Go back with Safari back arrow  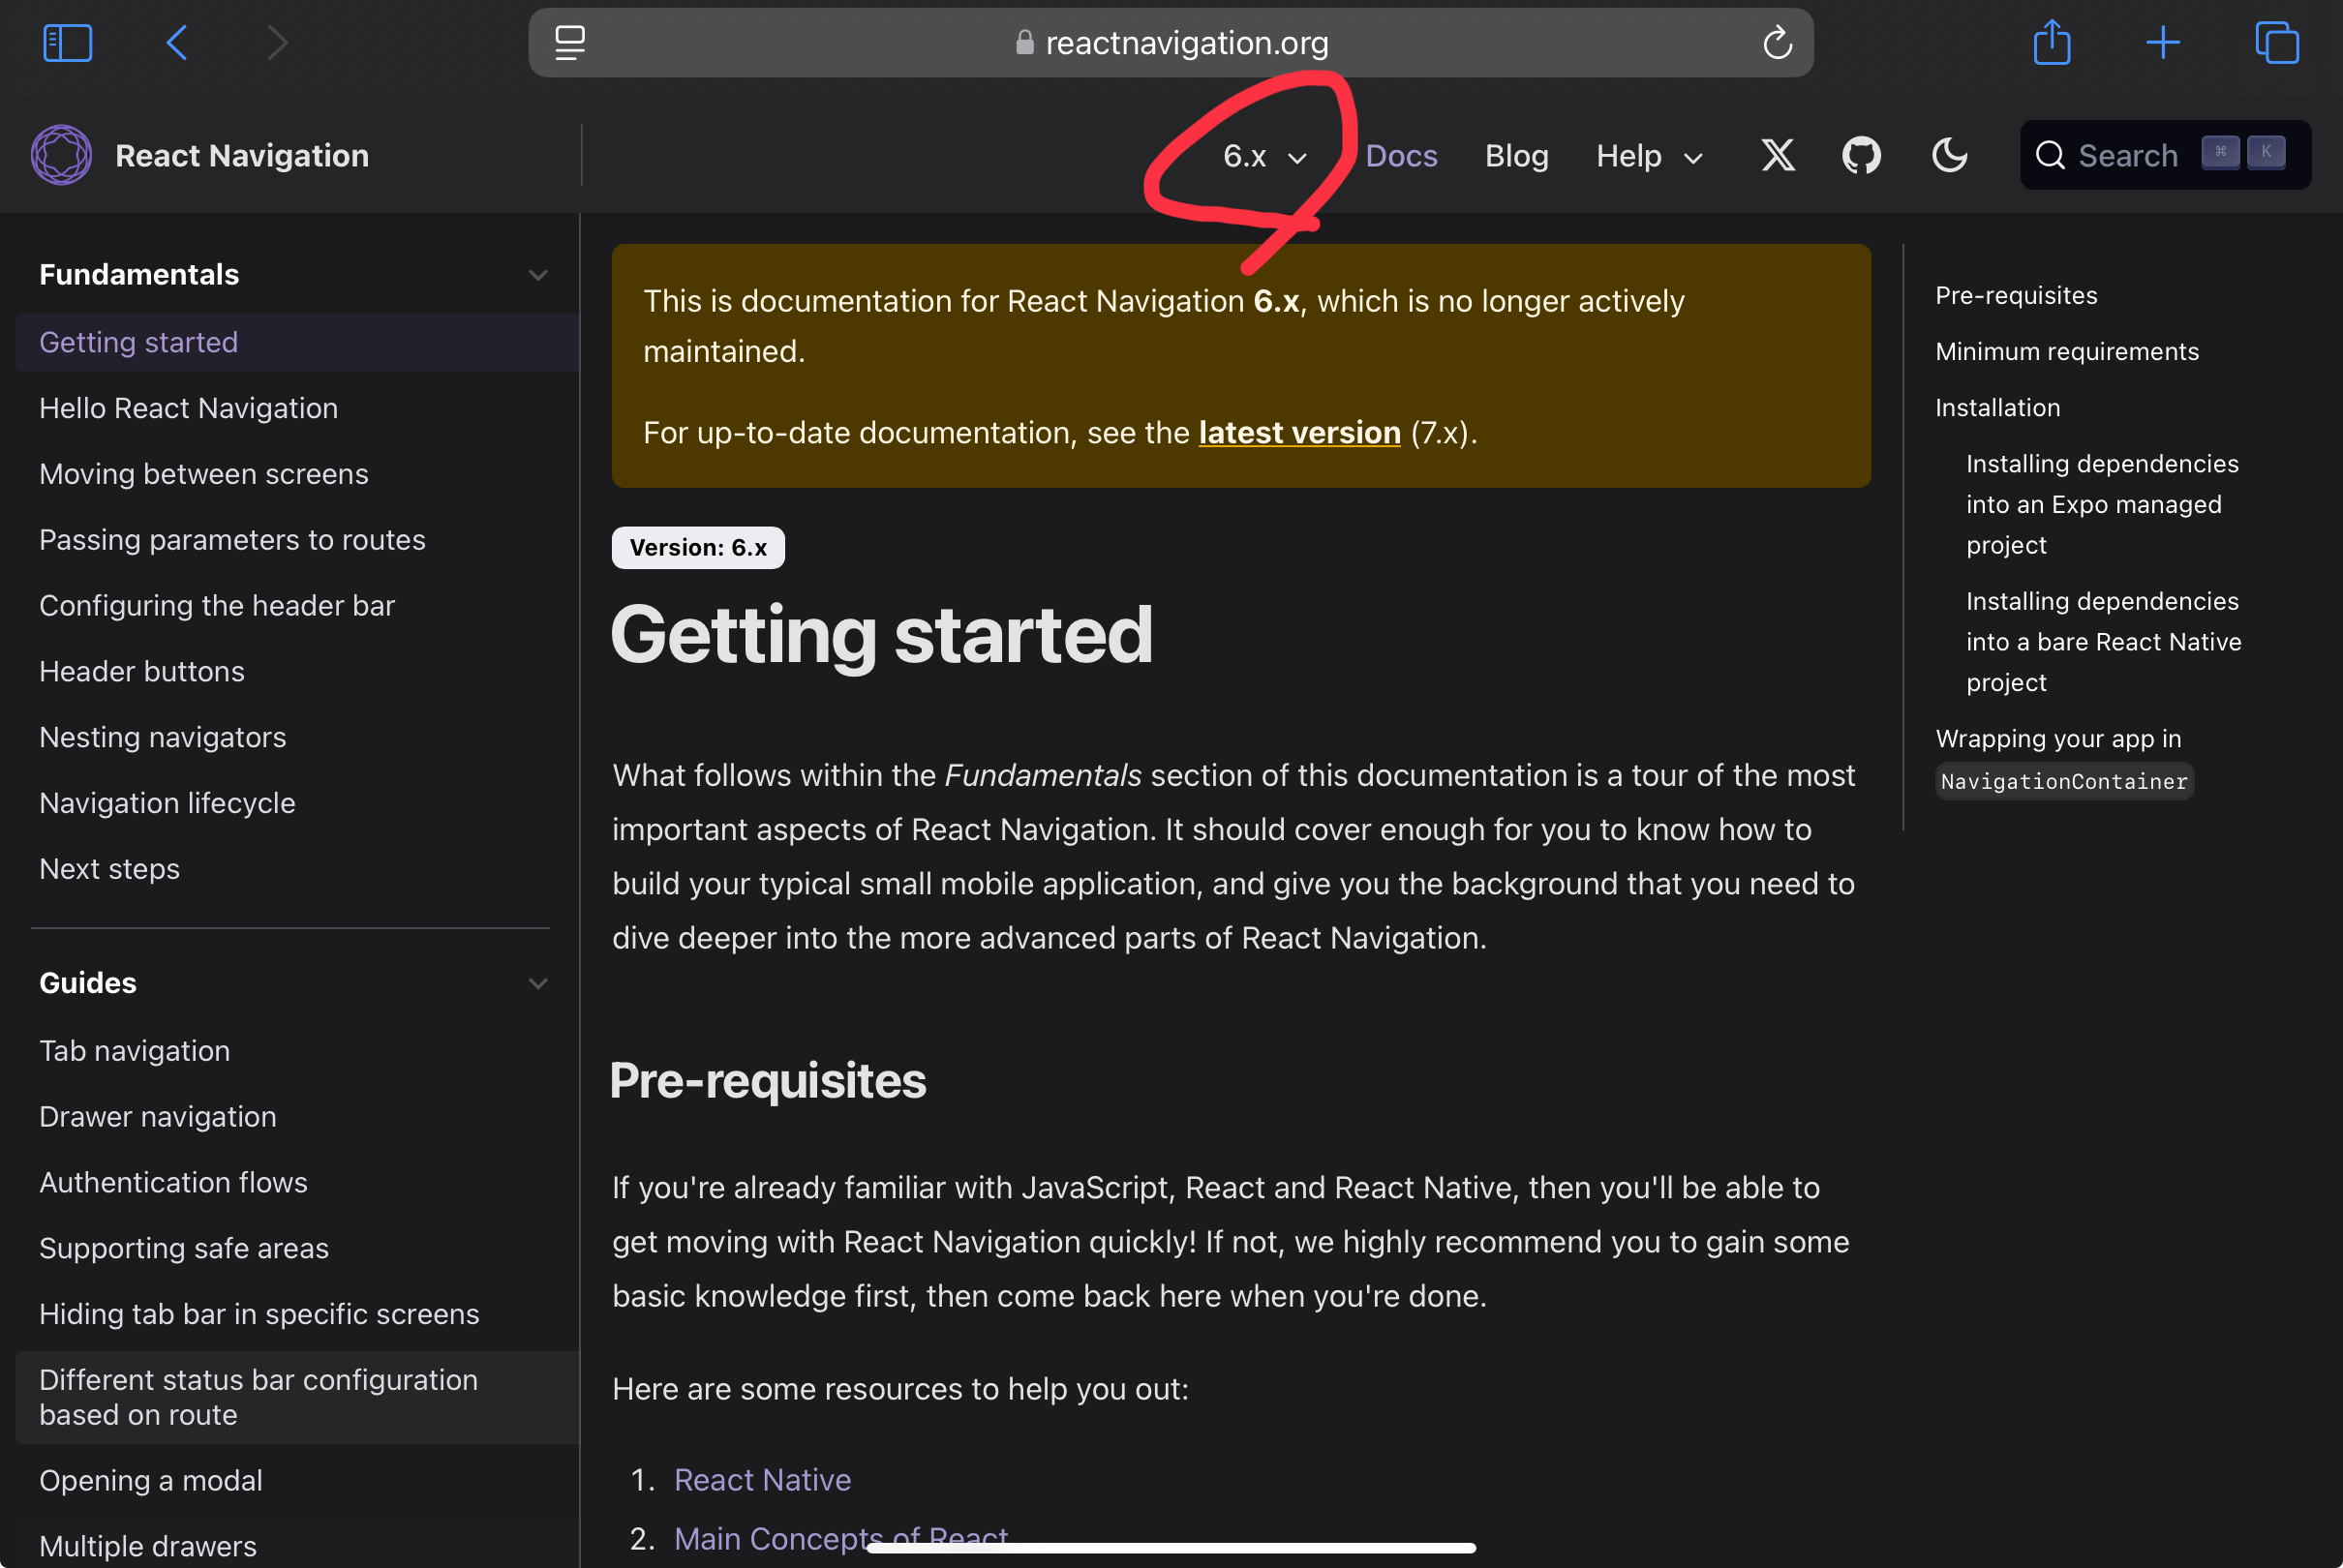tap(177, 43)
